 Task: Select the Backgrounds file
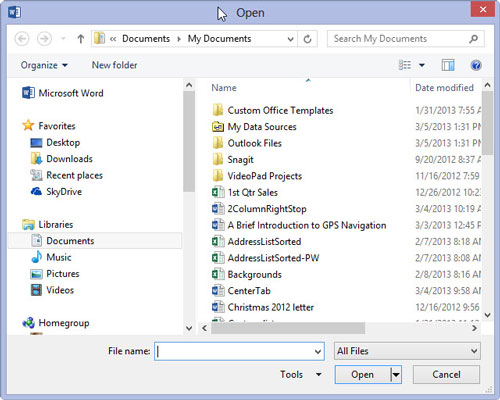247,274
